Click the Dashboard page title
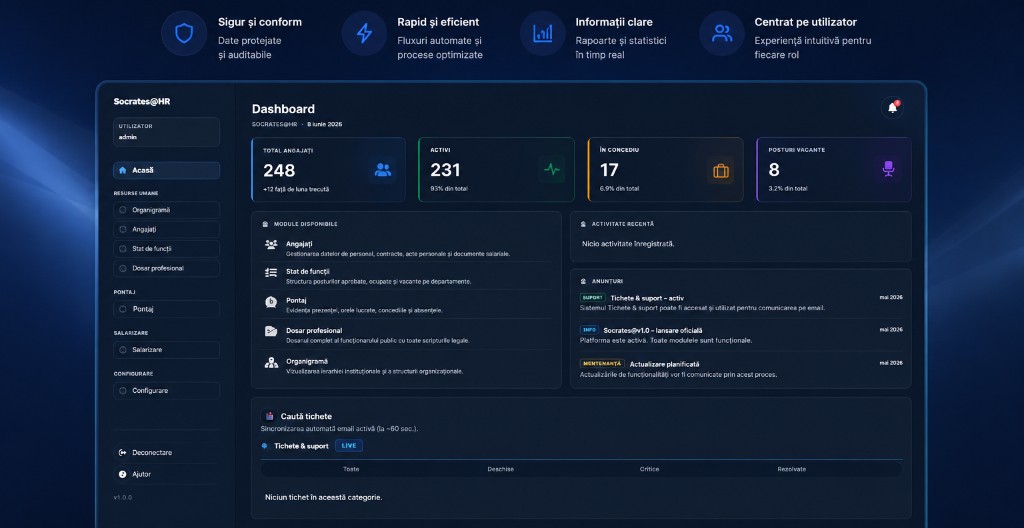This screenshot has height=528, width=1024. pos(283,109)
